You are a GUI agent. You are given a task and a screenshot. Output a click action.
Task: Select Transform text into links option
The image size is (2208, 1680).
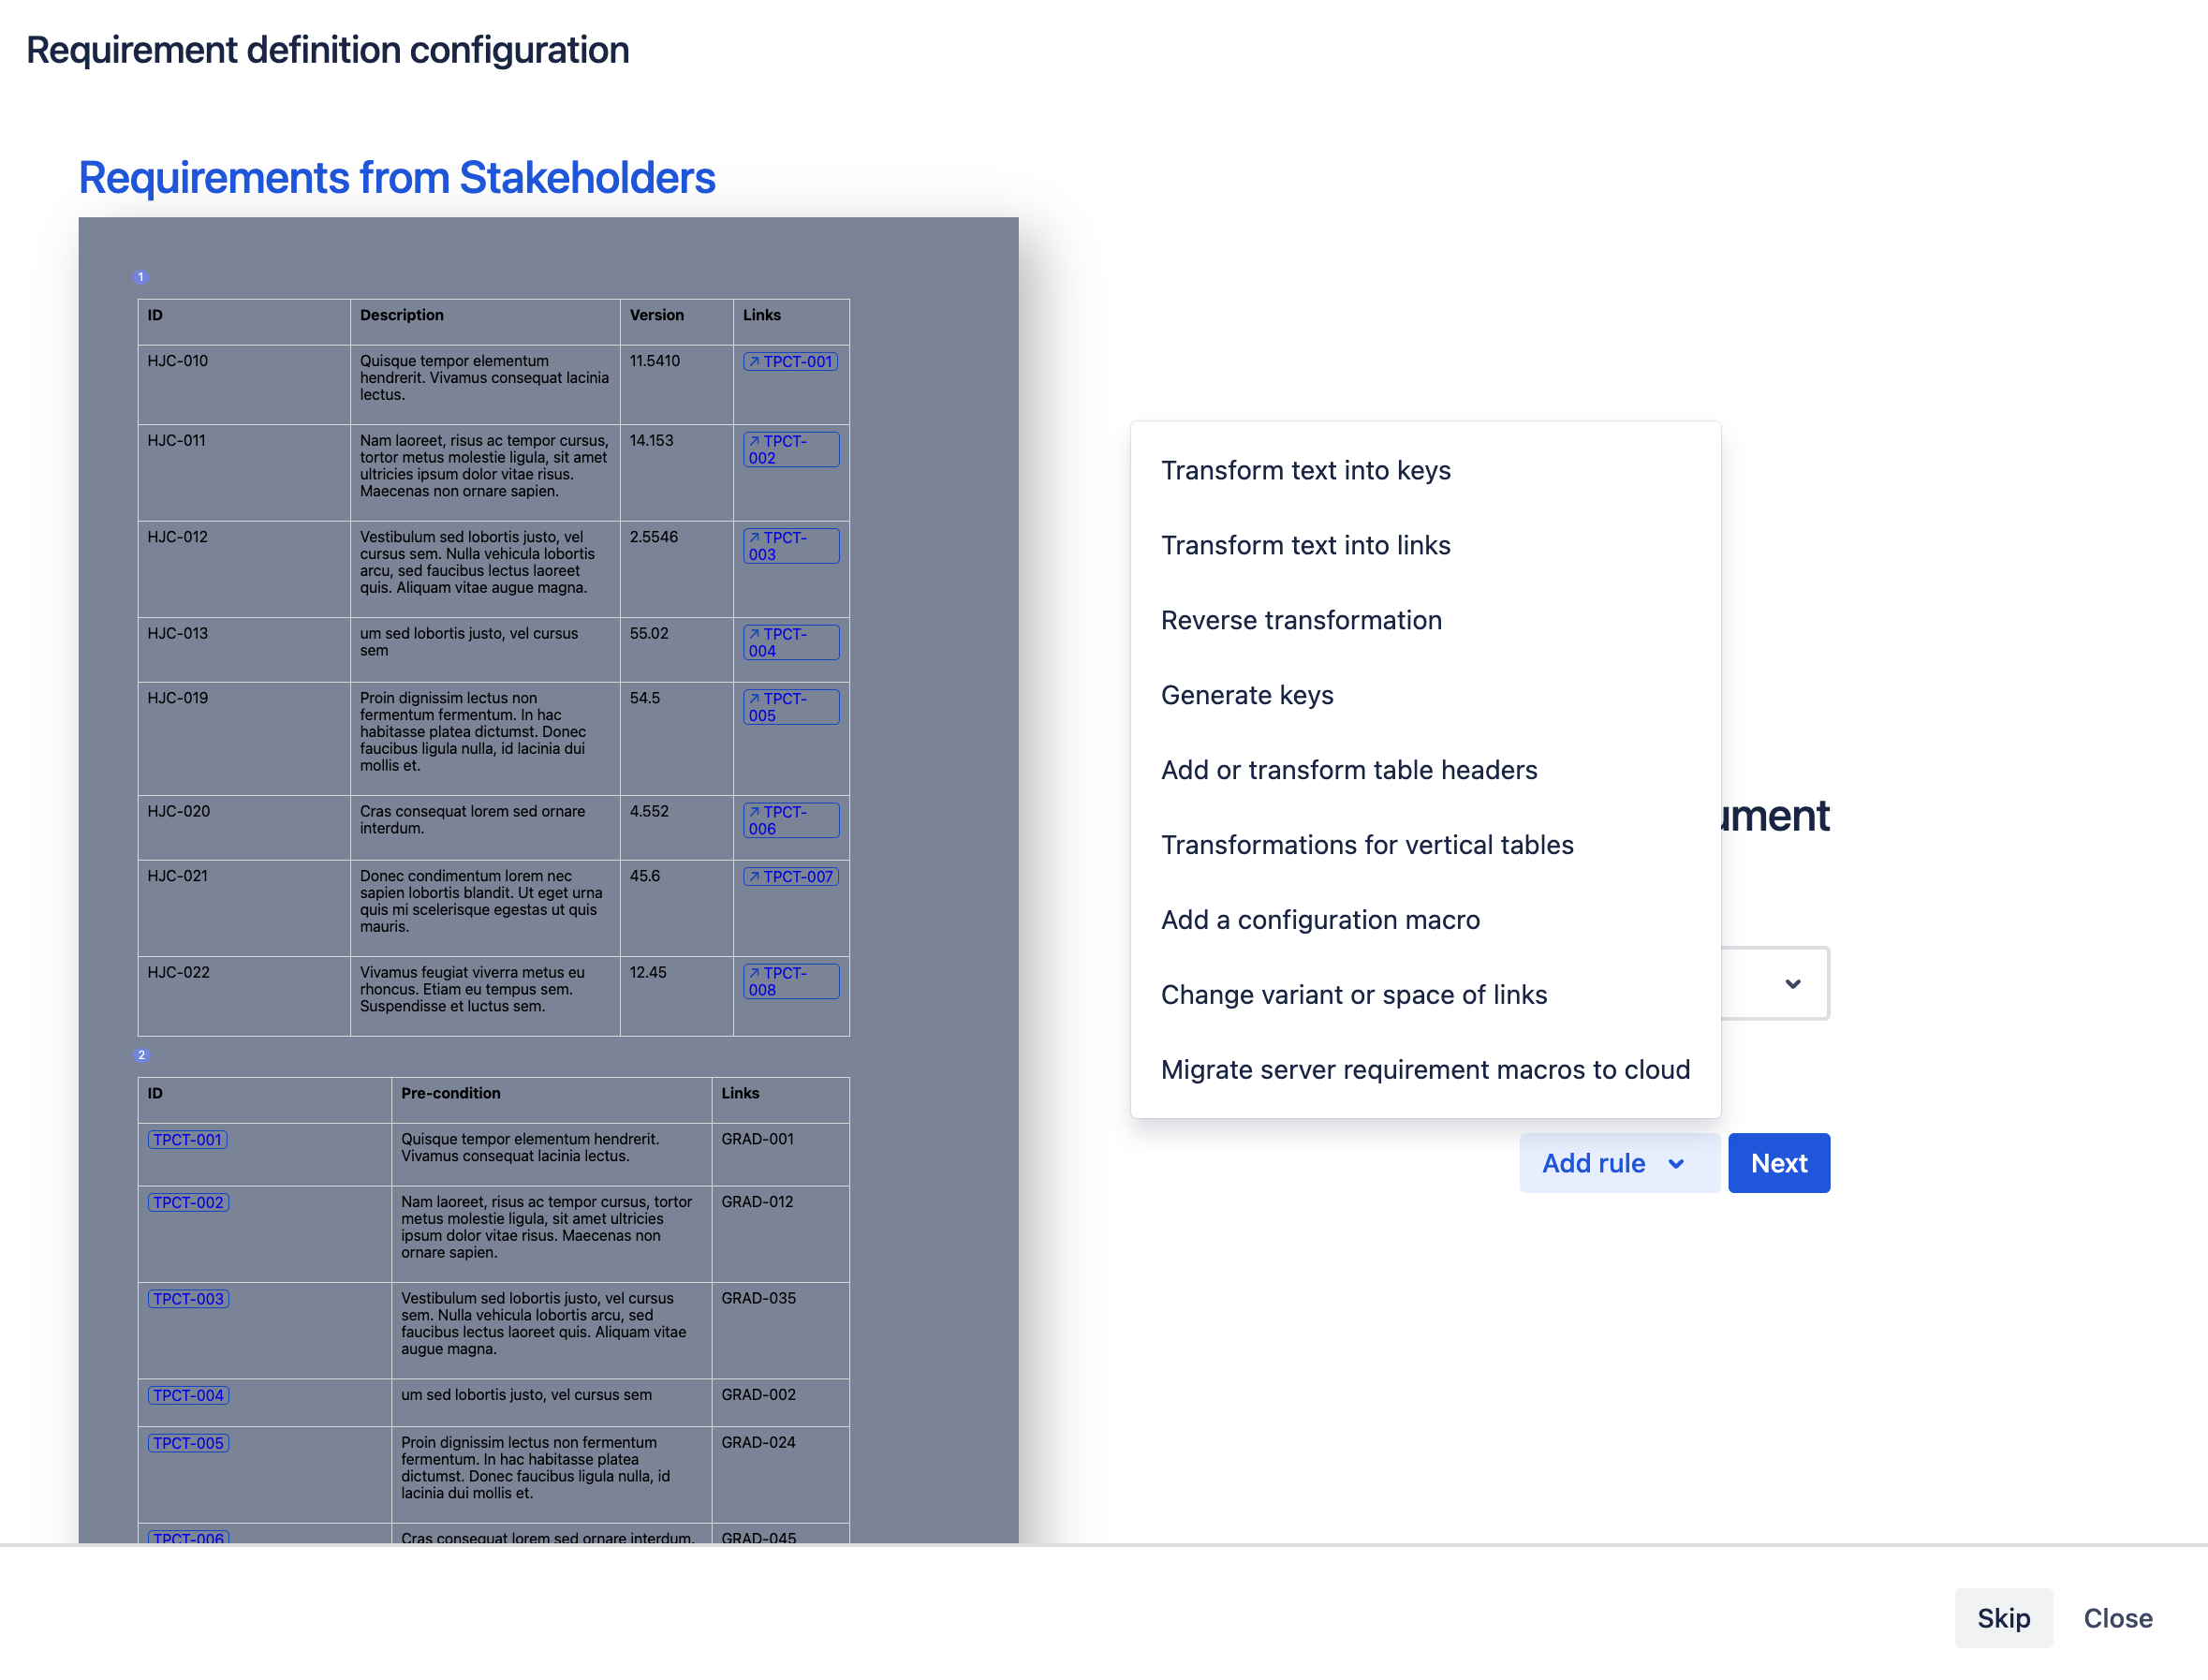coord(1306,543)
